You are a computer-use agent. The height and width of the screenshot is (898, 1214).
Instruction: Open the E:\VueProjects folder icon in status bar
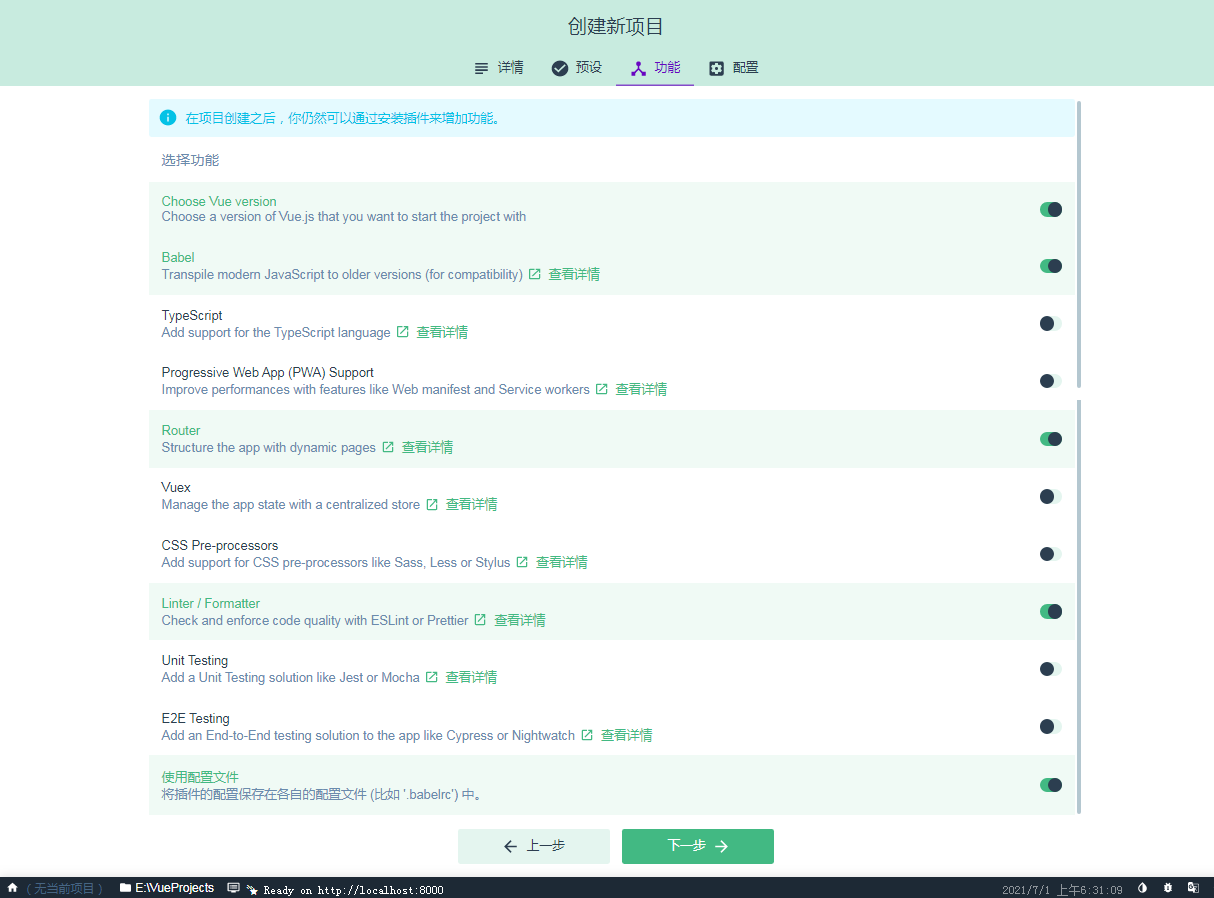pos(125,888)
